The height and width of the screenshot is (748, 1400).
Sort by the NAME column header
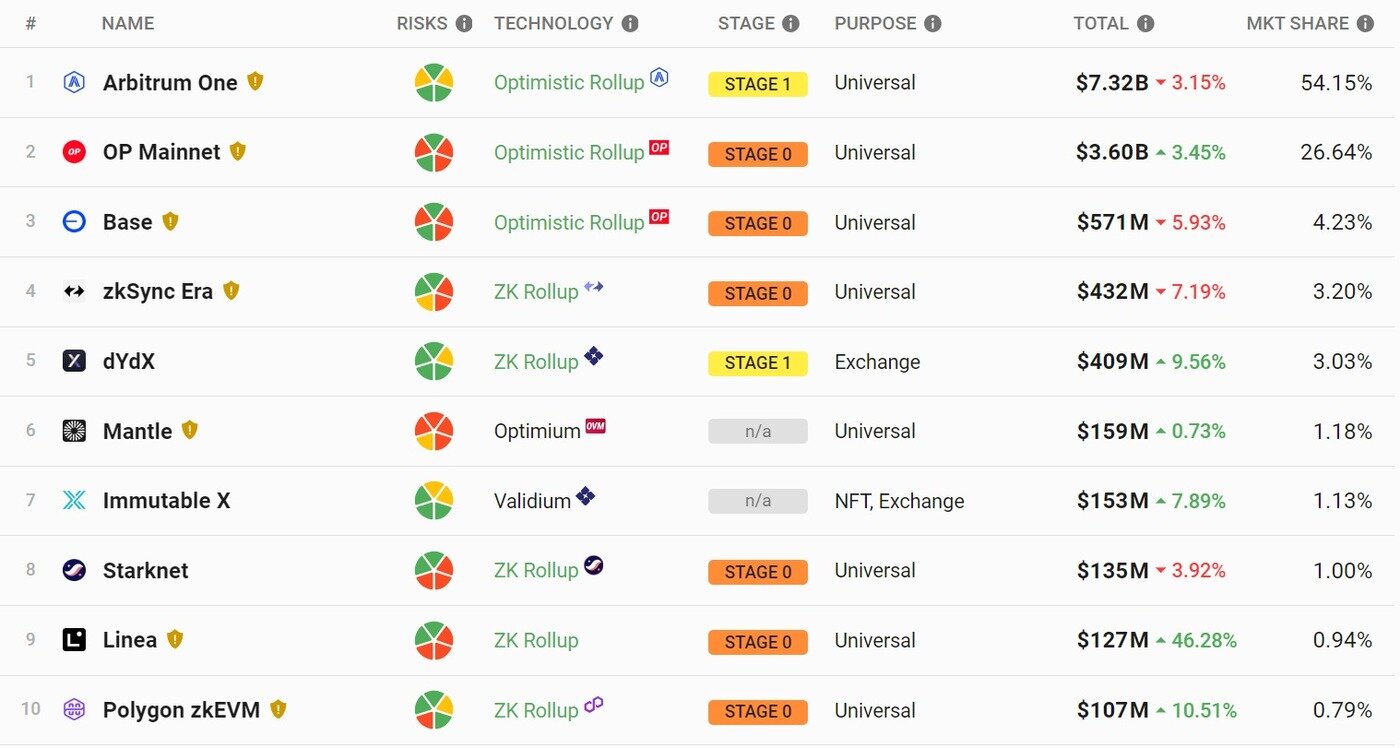pos(128,23)
